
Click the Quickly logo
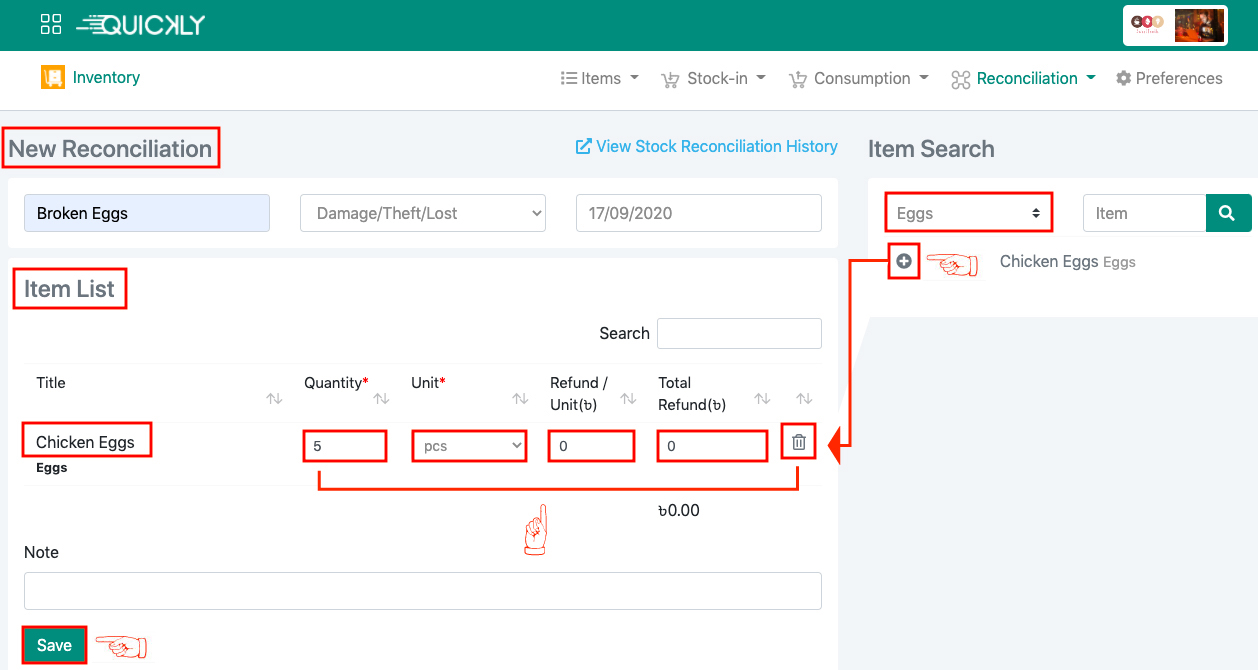[x=141, y=25]
